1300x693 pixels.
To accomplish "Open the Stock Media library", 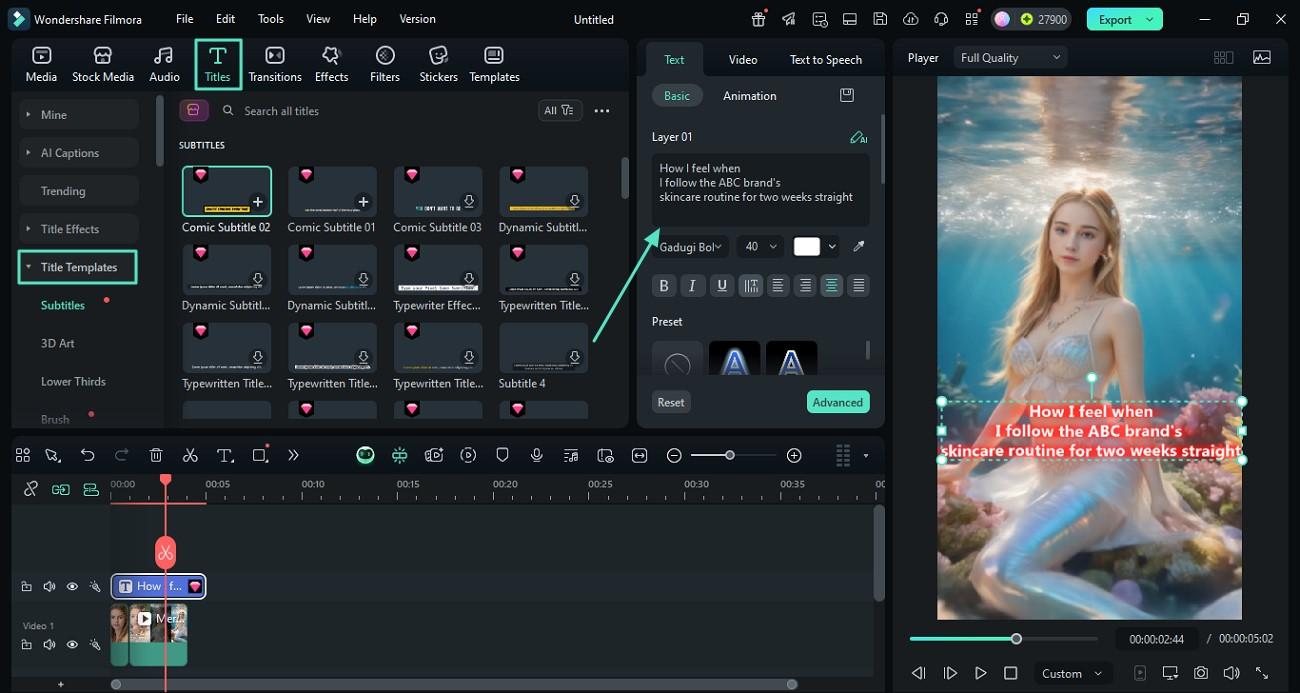I will coord(102,64).
